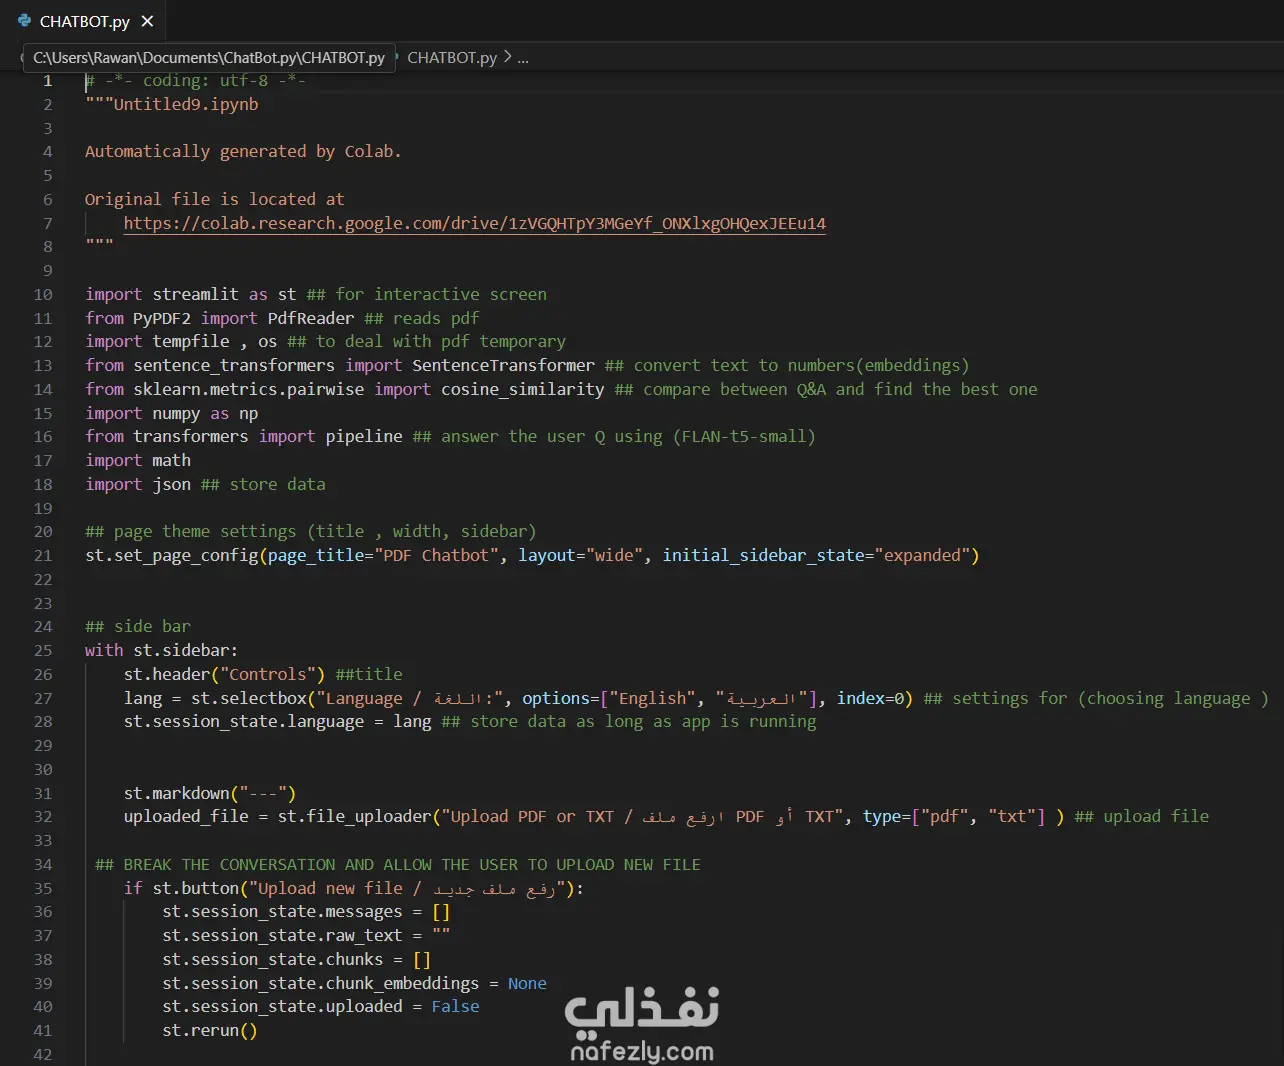Click "sklearn.metrics.pairwise" module name
The image size is (1284, 1066).
[x=248, y=390]
